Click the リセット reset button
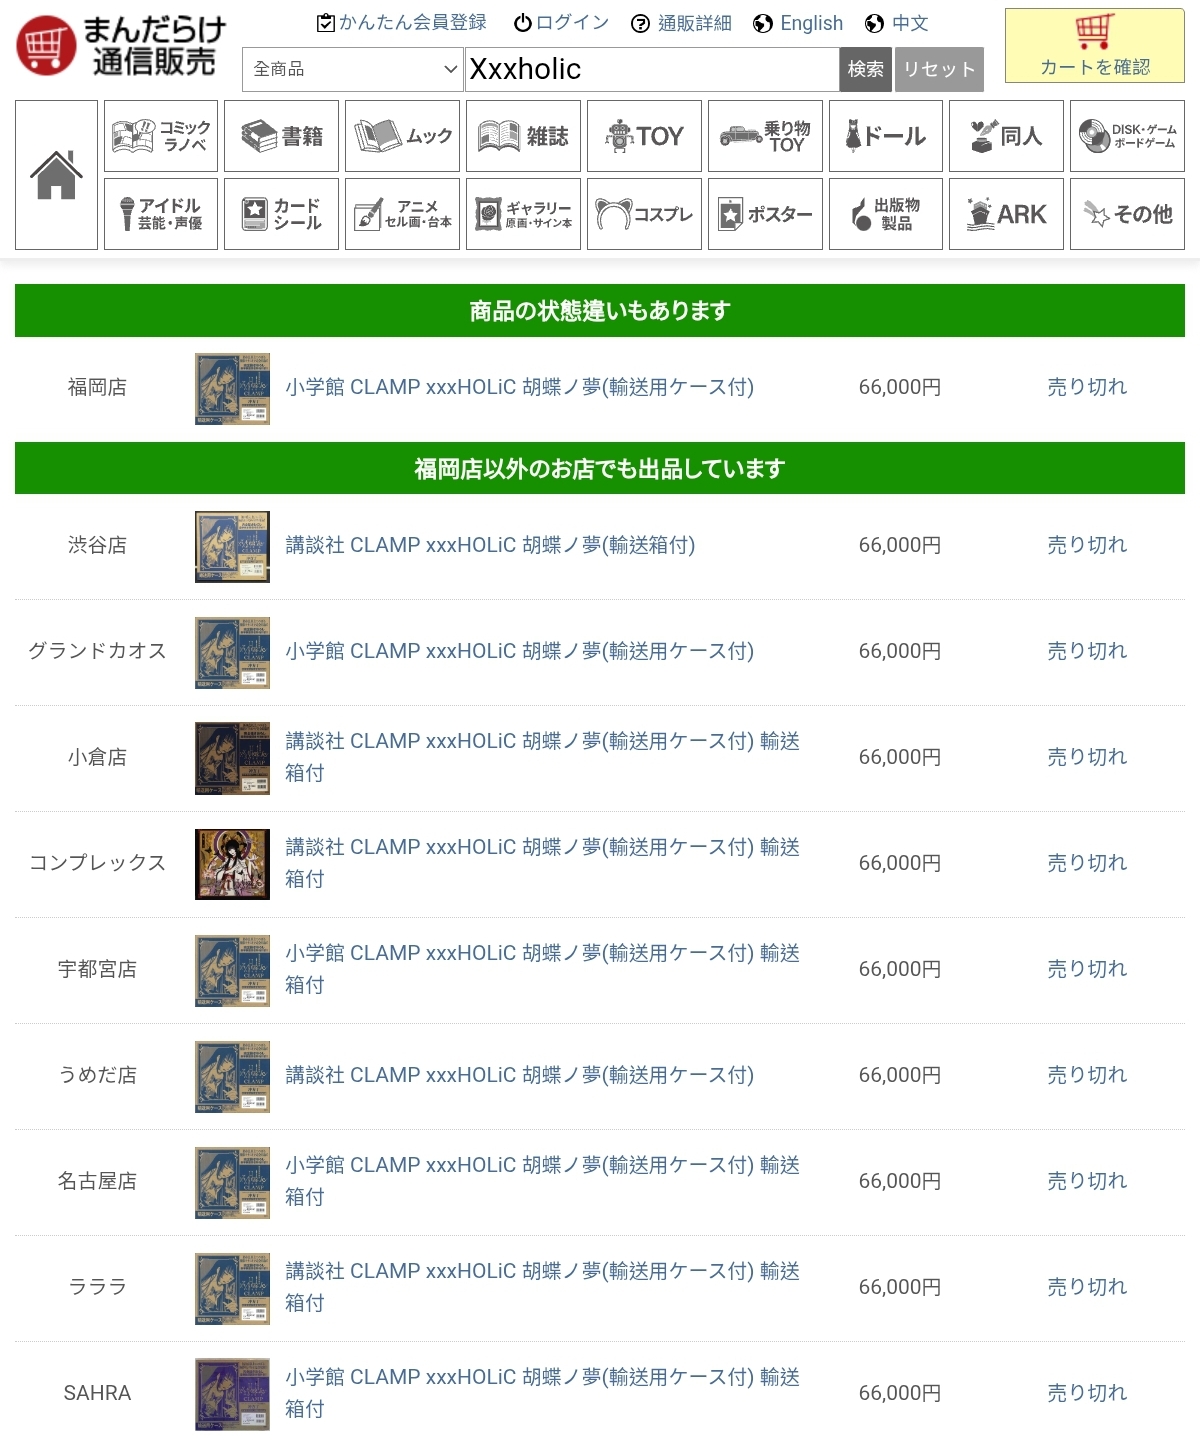Image resolution: width=1200 pixels, height=1442 pixels. 939,69
